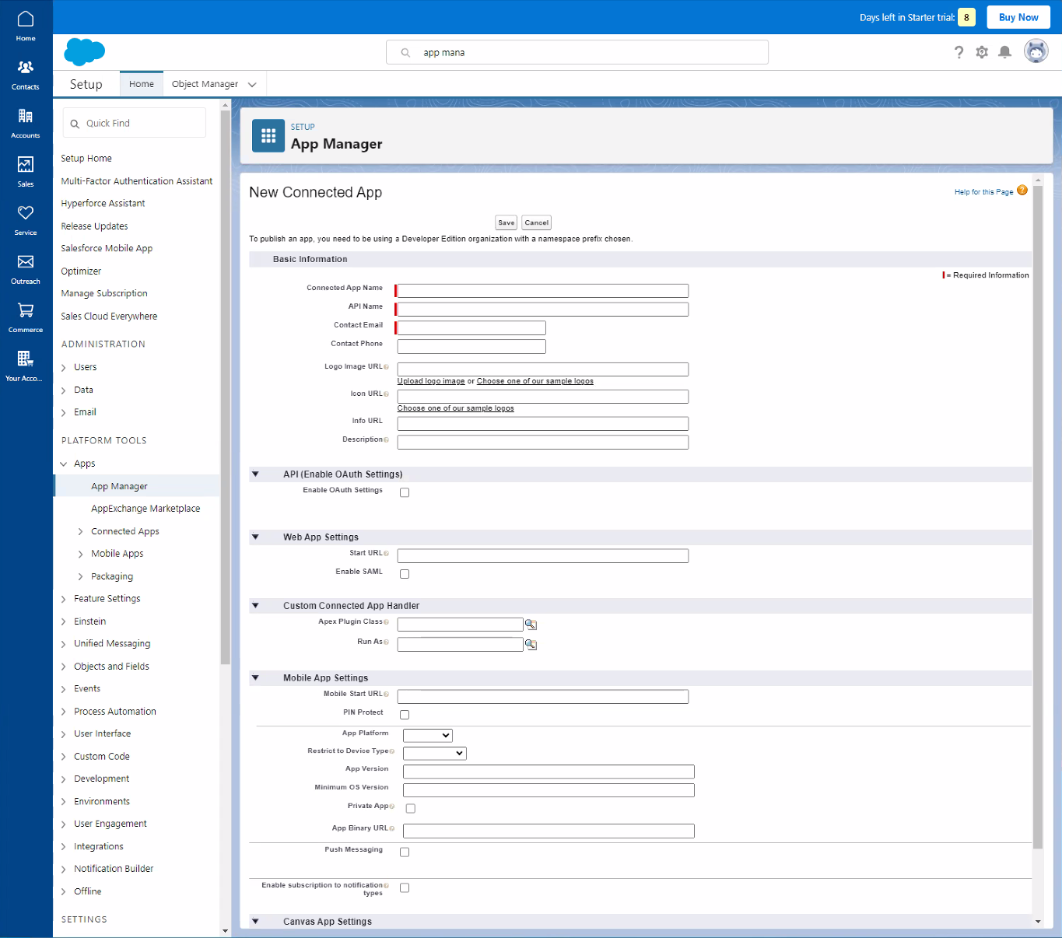The image size is (1062, 938).
Task: Open the Run As lookup icon
Action: pyautogui.click(x=531, y=645)
